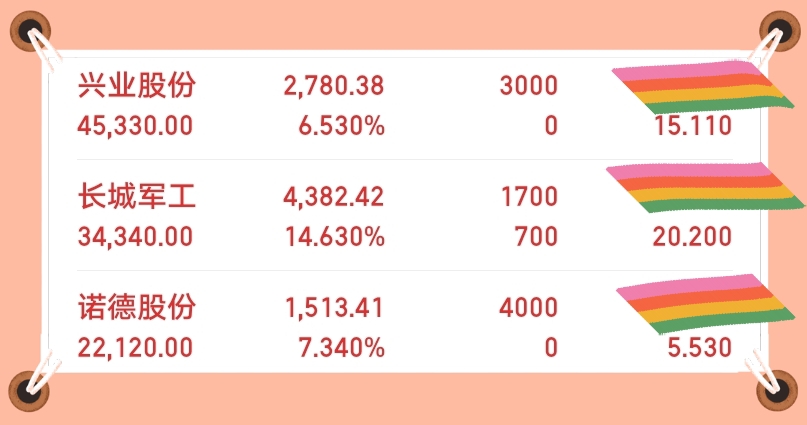Click the 3000 share quantity
Image resolution: width=807 pixels, height=425 pixels.
[529, 85]
